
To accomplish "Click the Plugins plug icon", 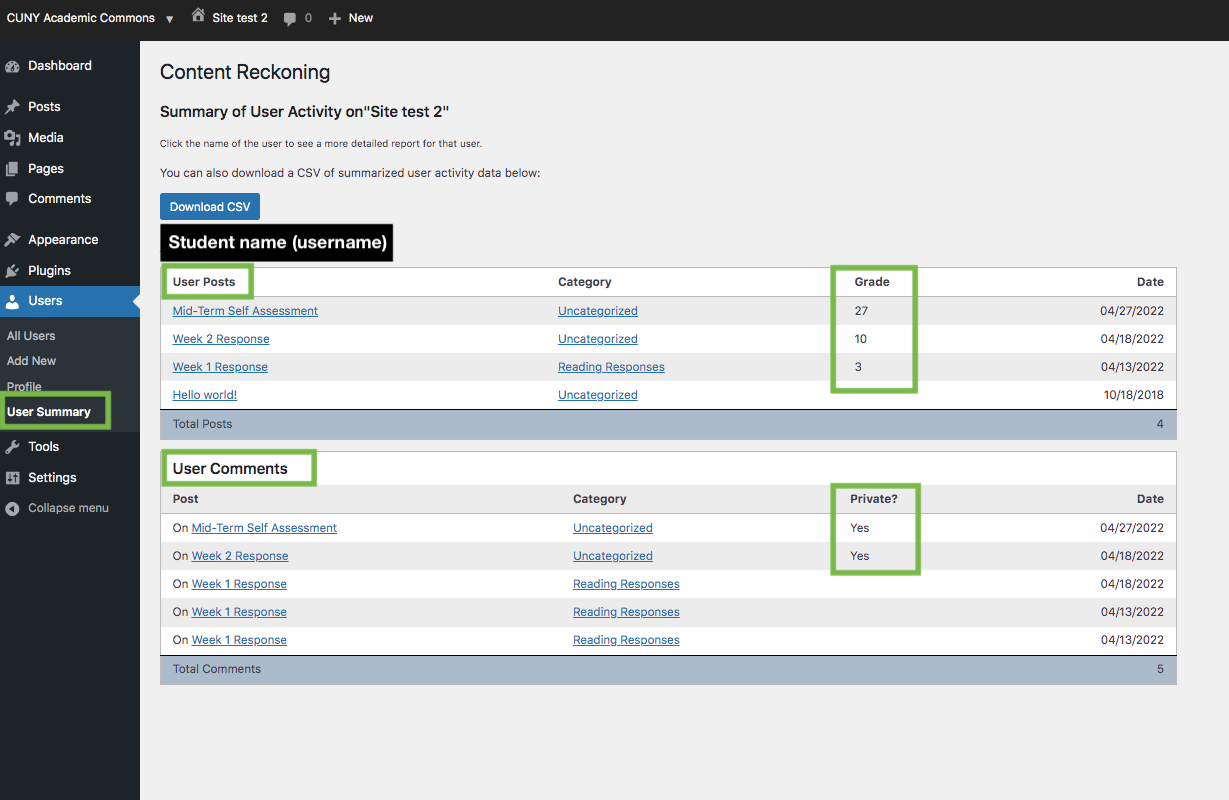I will (x=12, y=271).
